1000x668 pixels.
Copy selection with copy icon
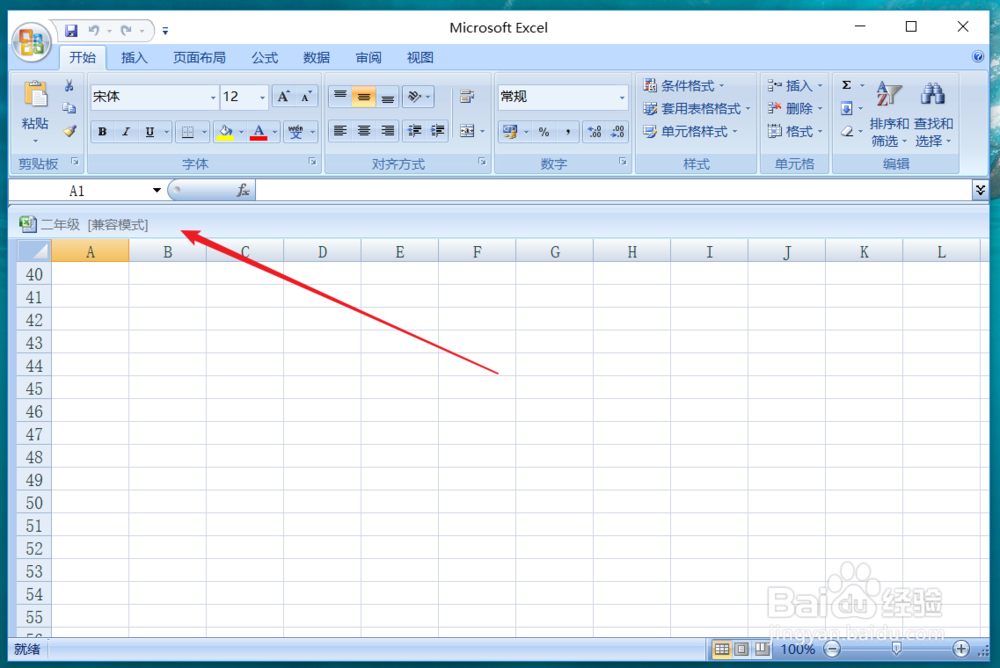pyautogui.click(x=69, y=108)
